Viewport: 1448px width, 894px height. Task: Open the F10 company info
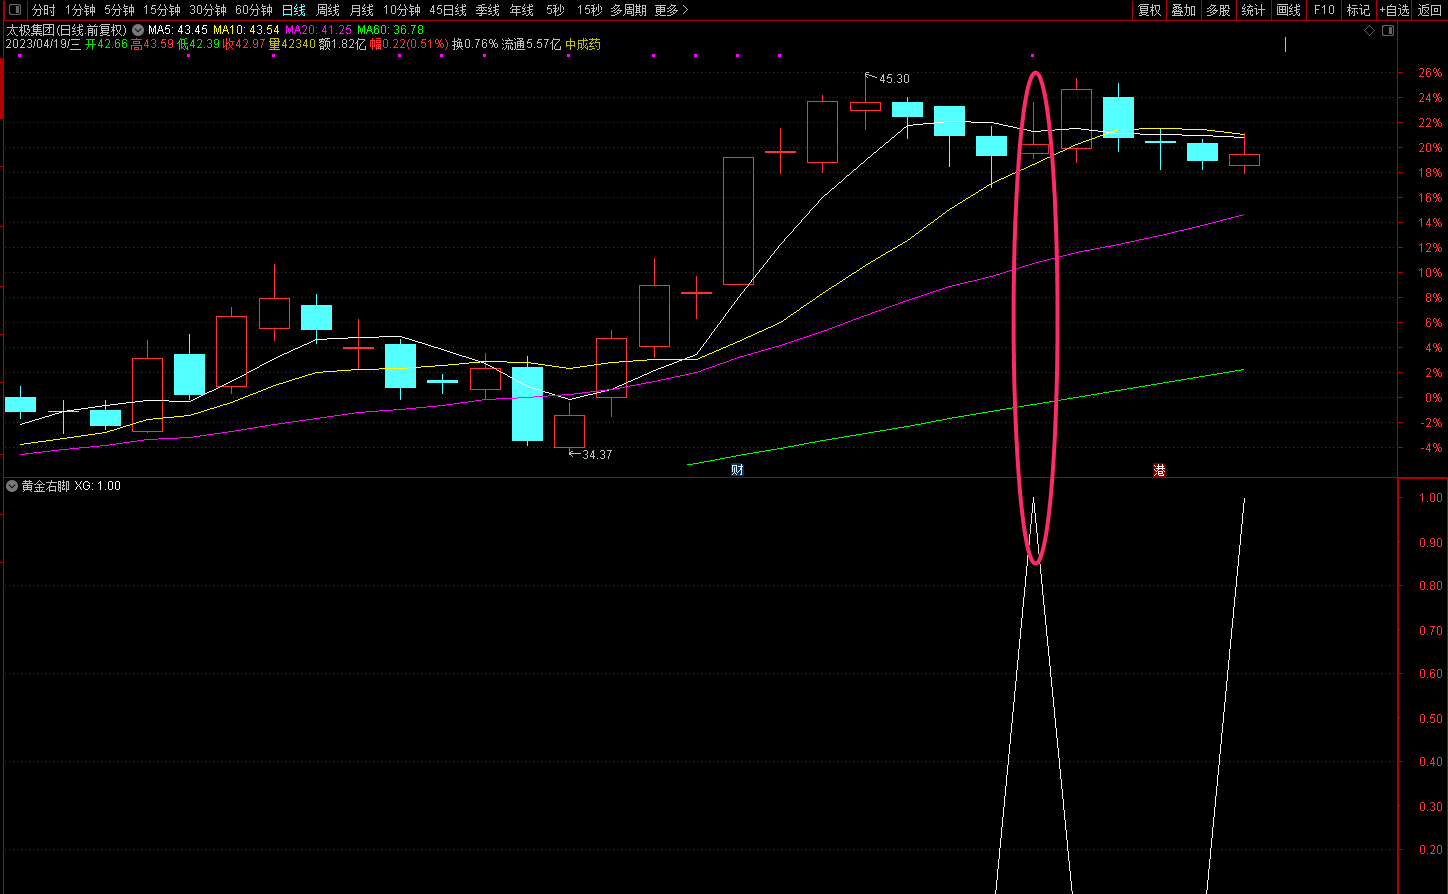[x=1323, y=10]
